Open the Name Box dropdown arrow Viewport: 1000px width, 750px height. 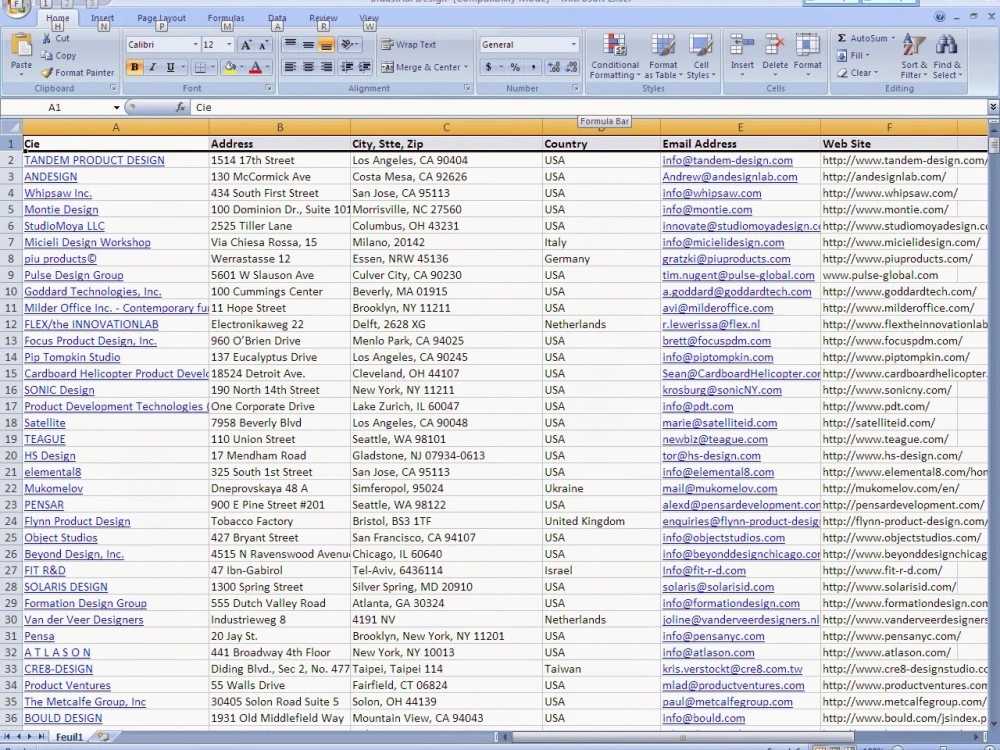coord(116,108)
